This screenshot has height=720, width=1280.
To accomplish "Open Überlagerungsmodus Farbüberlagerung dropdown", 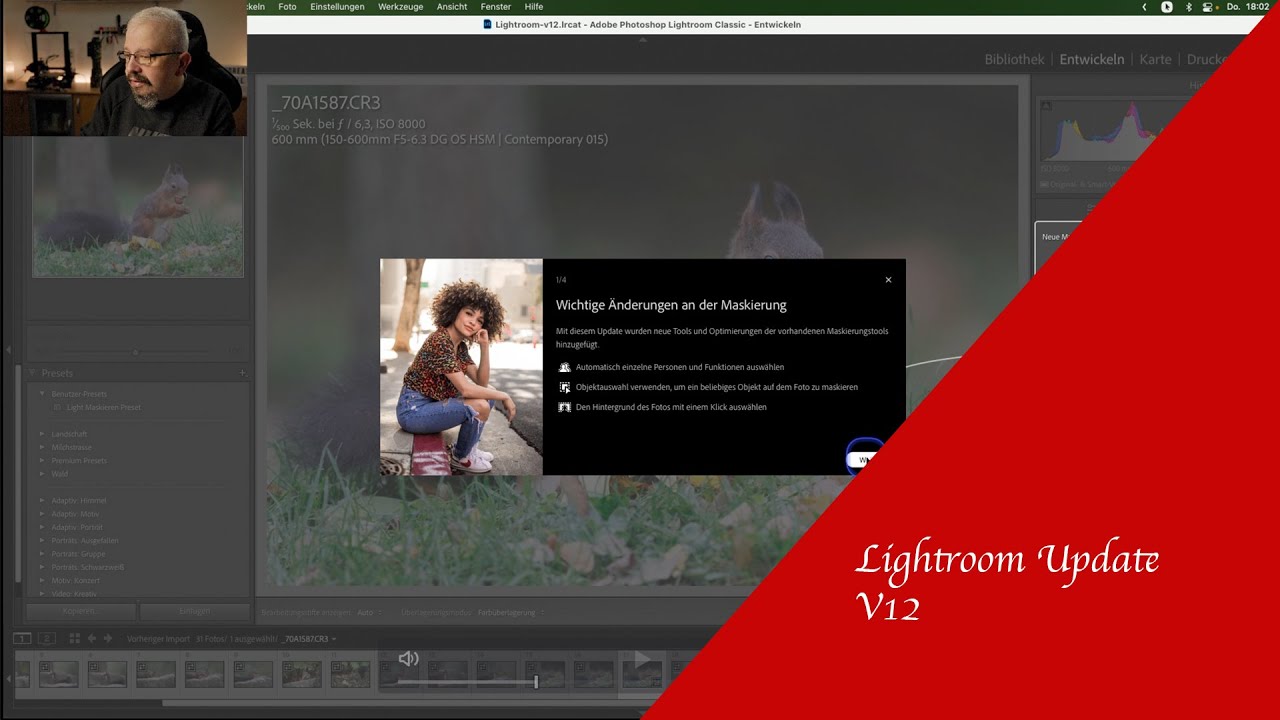I will [x=509, y=612].
